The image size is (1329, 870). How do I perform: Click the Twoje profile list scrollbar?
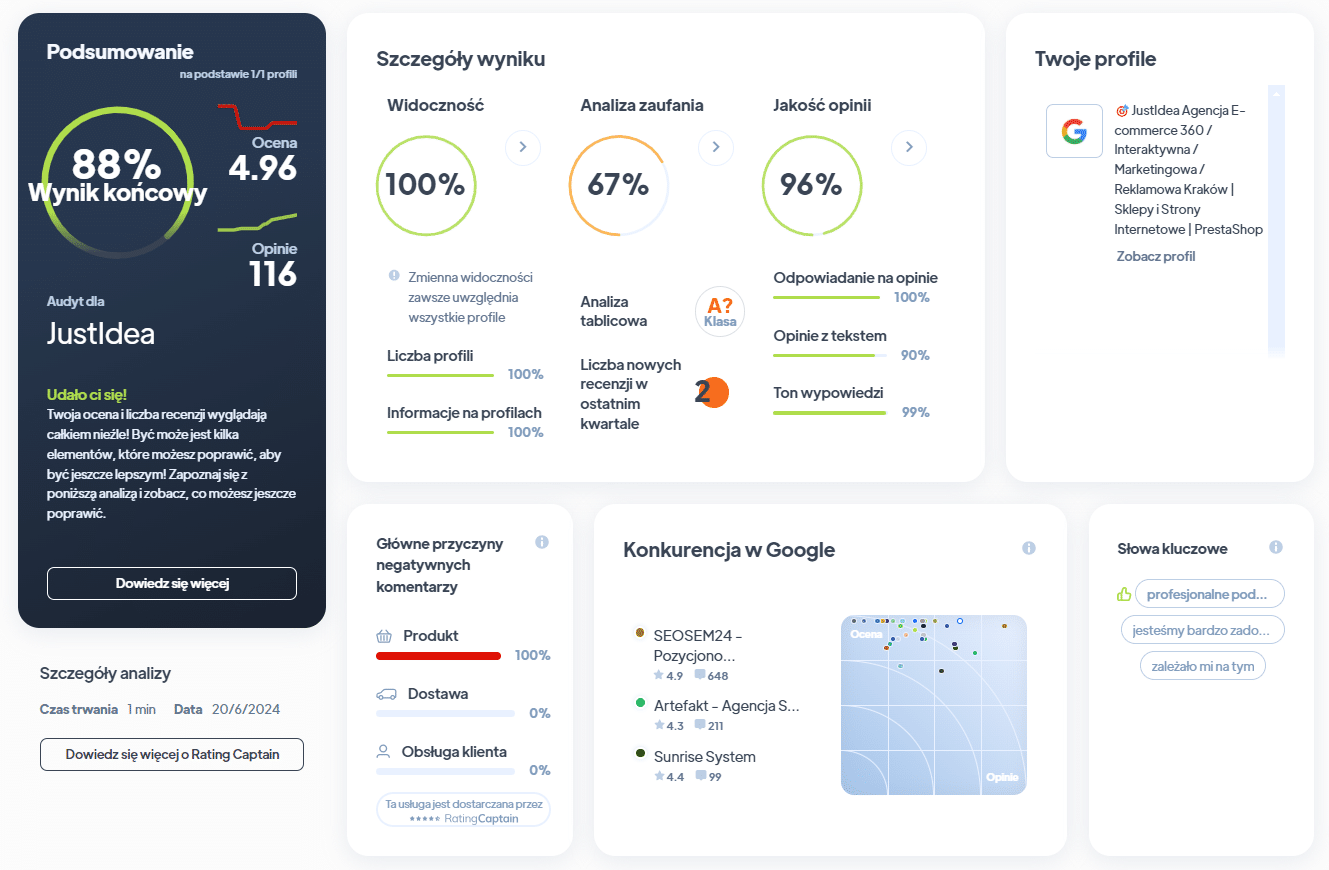(x=1275, y=220)
